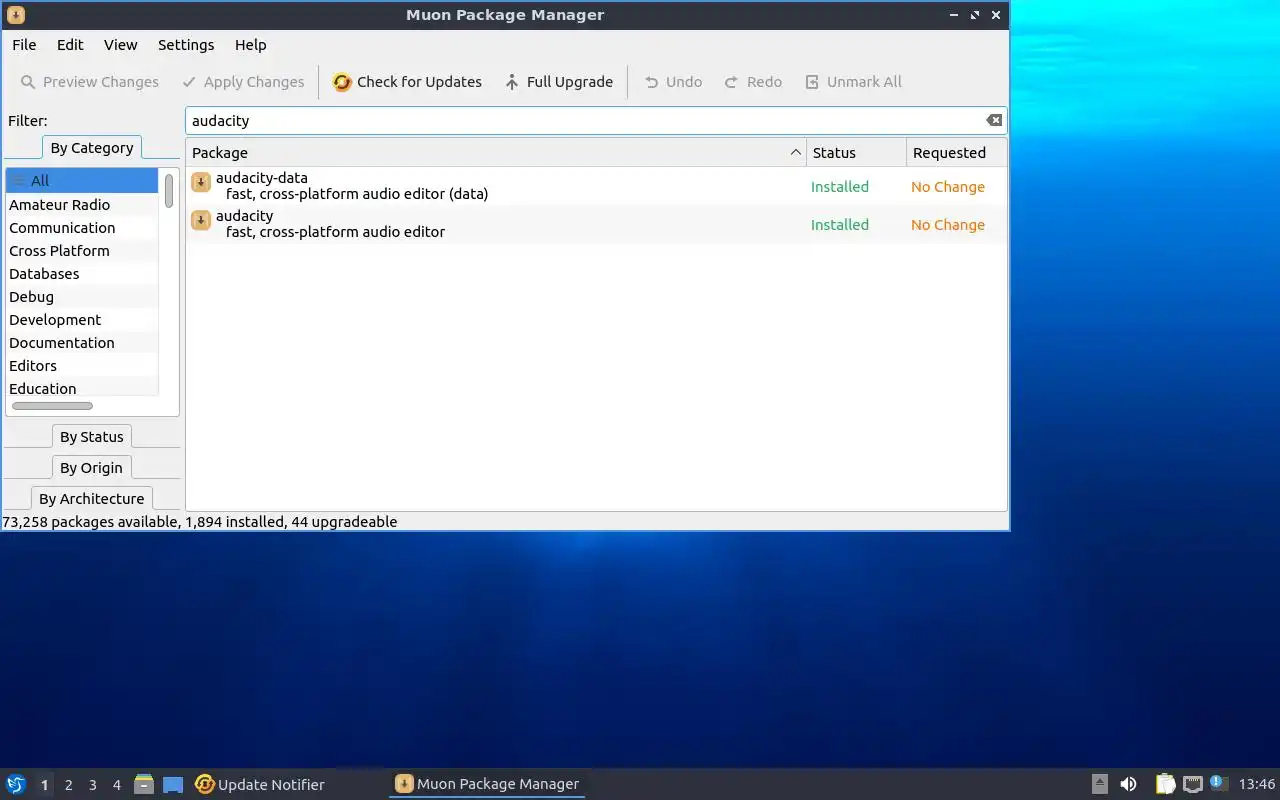The width and height of the screenshot is (1280, 800).
Task: Open the file manager taskbar icon
Action: pos(144,785)
